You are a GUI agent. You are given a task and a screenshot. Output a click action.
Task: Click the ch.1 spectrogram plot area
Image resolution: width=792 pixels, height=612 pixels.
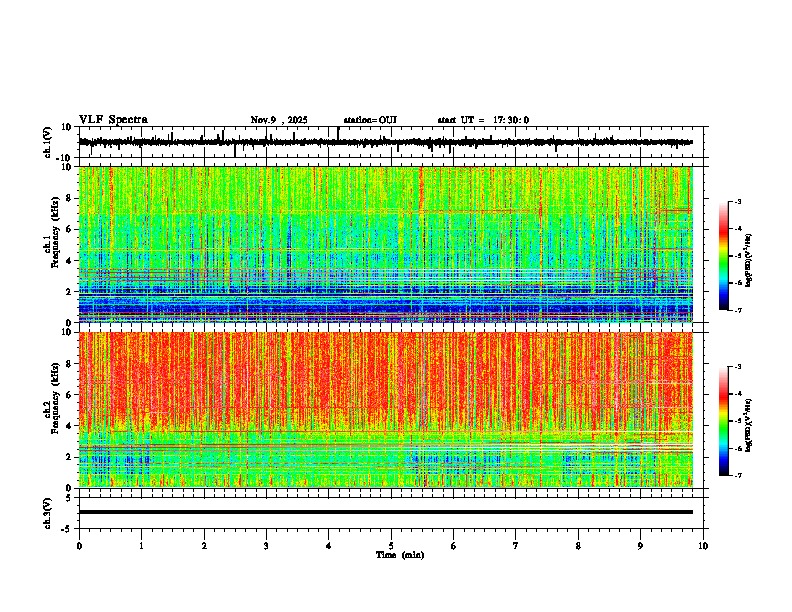pyautogui.click(x=385, y=244)
